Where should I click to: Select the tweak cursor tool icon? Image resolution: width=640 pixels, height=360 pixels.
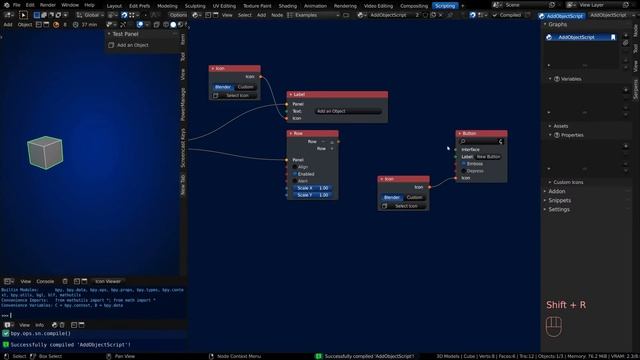[23, 15]
